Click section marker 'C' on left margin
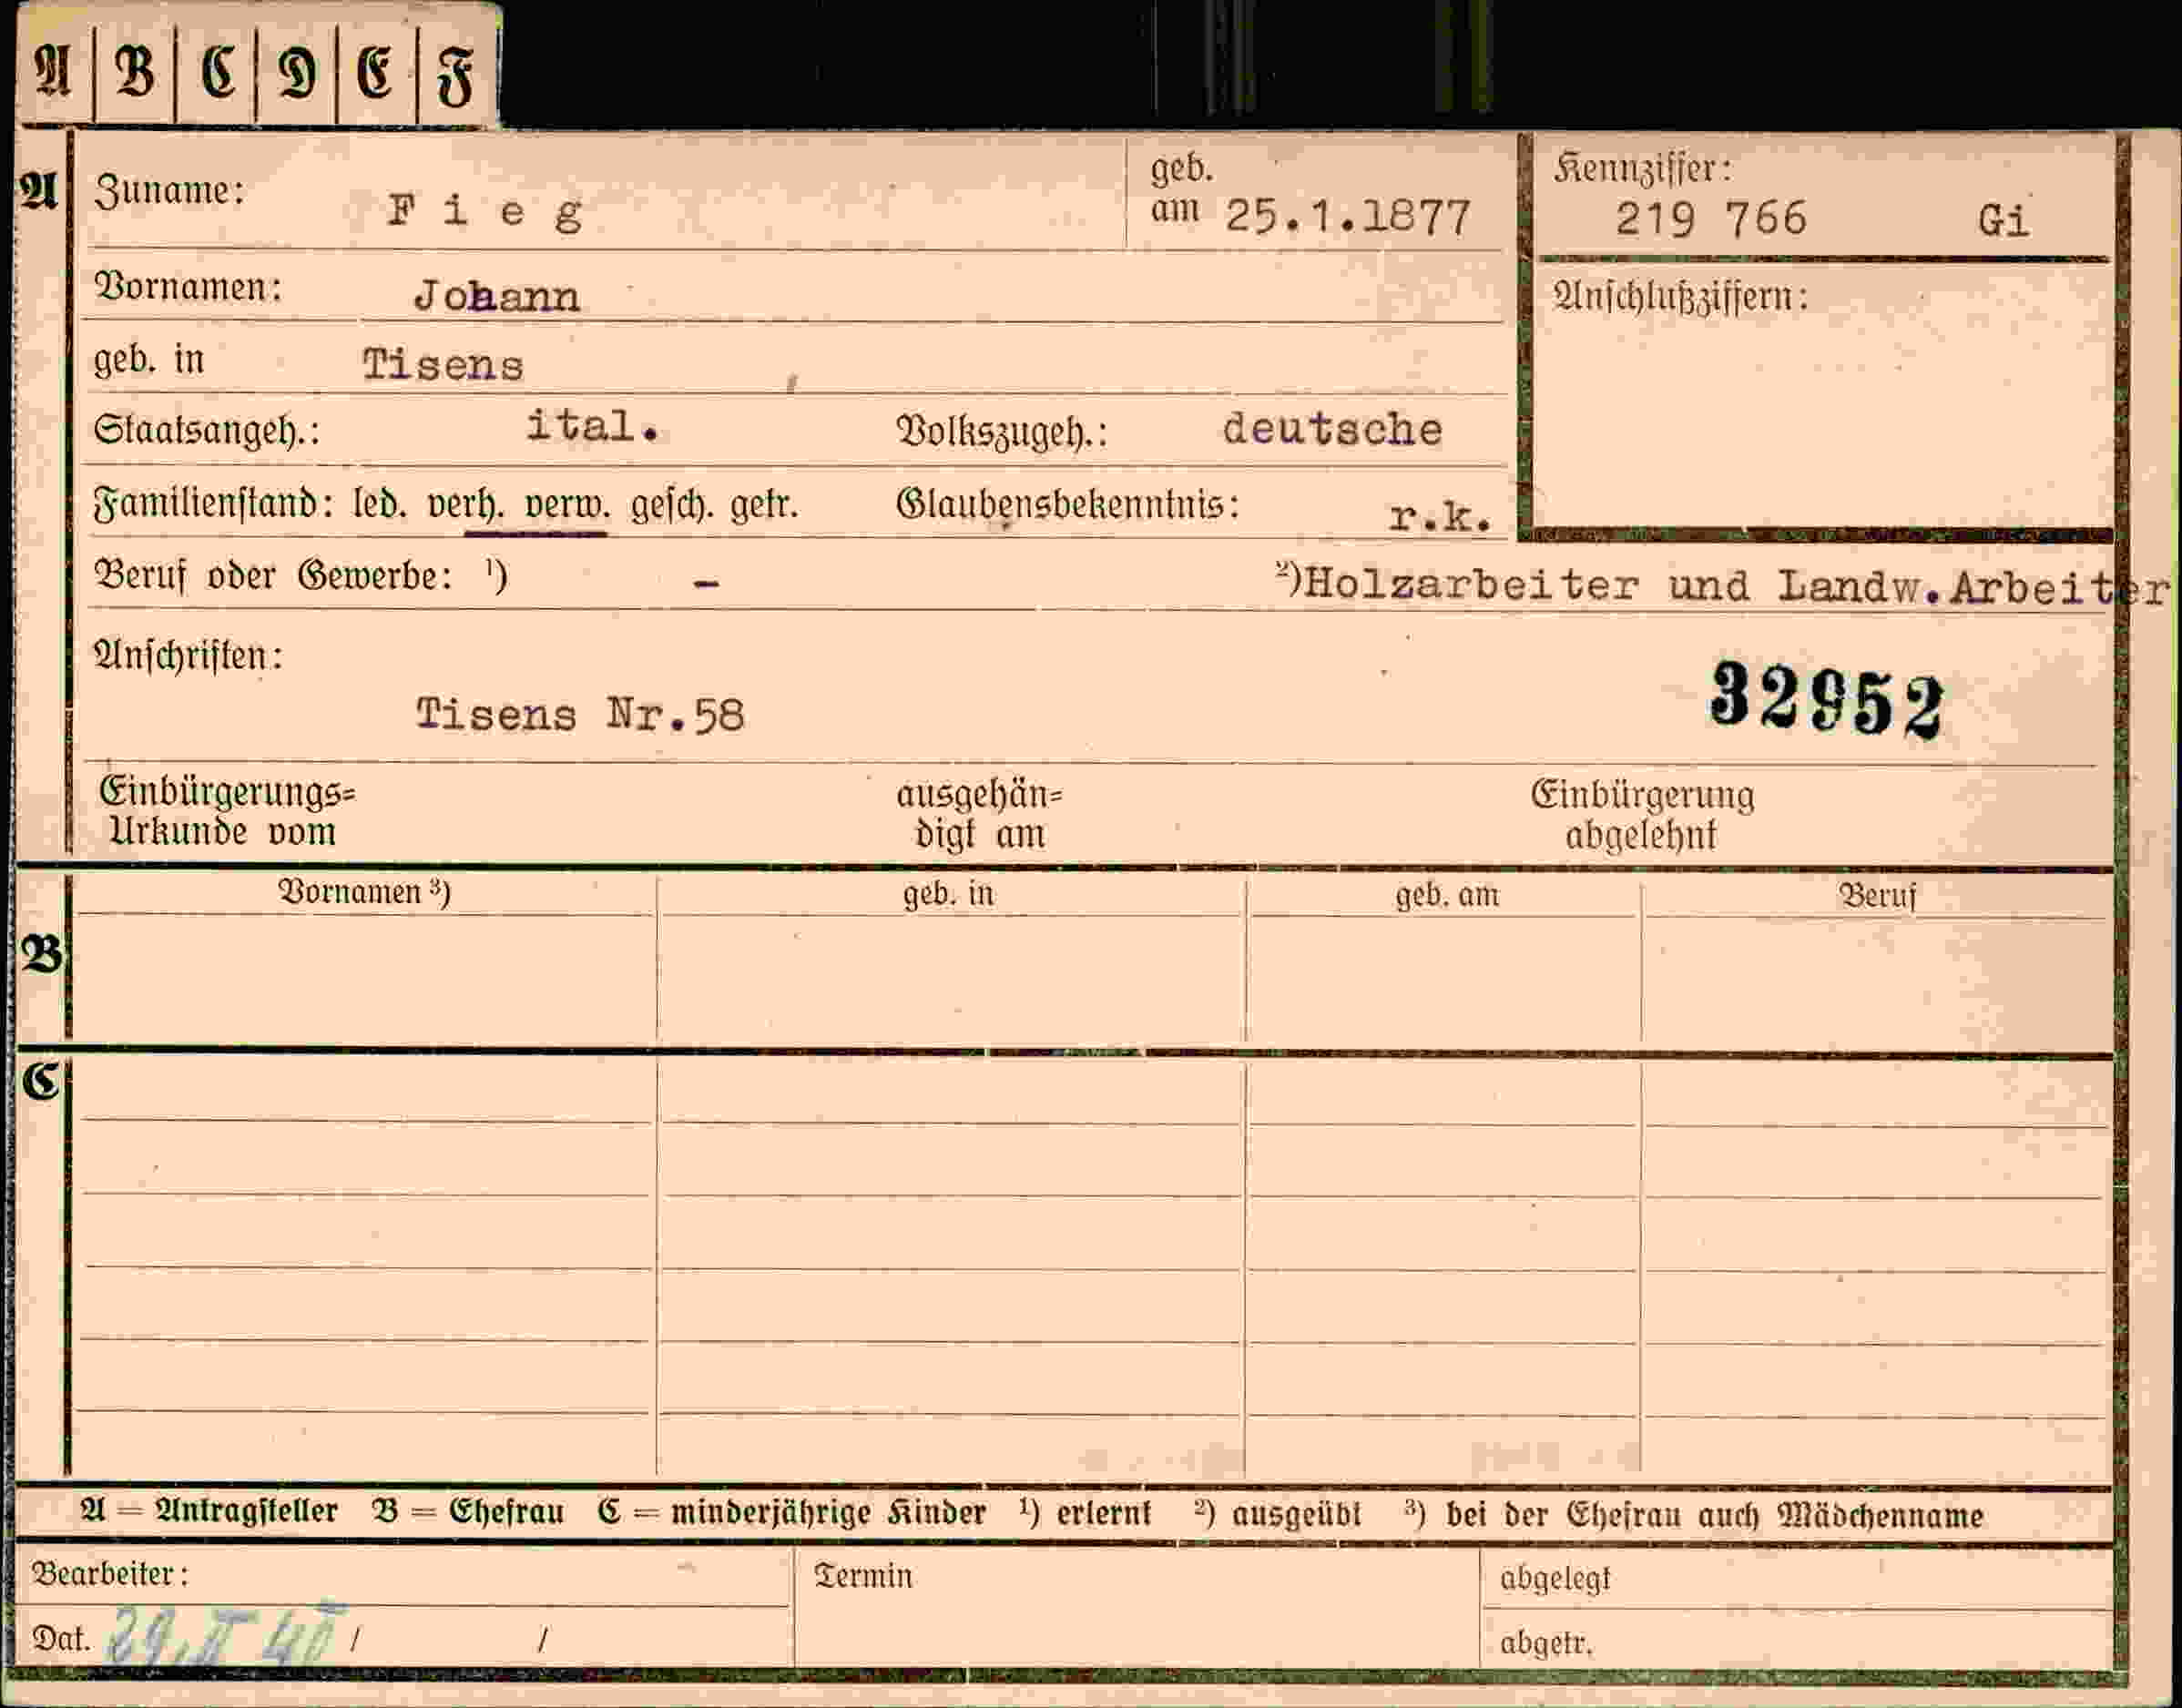This screenshot has width=2182, height=1708. coord(42,1081)
